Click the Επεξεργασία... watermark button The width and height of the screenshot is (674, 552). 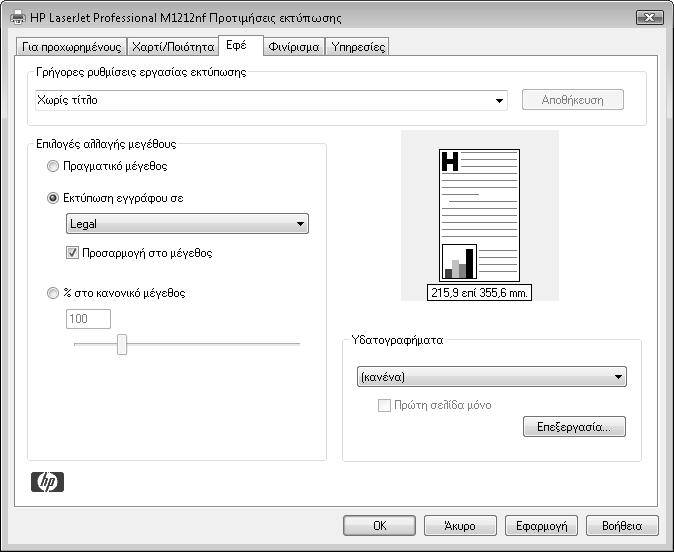574,426
